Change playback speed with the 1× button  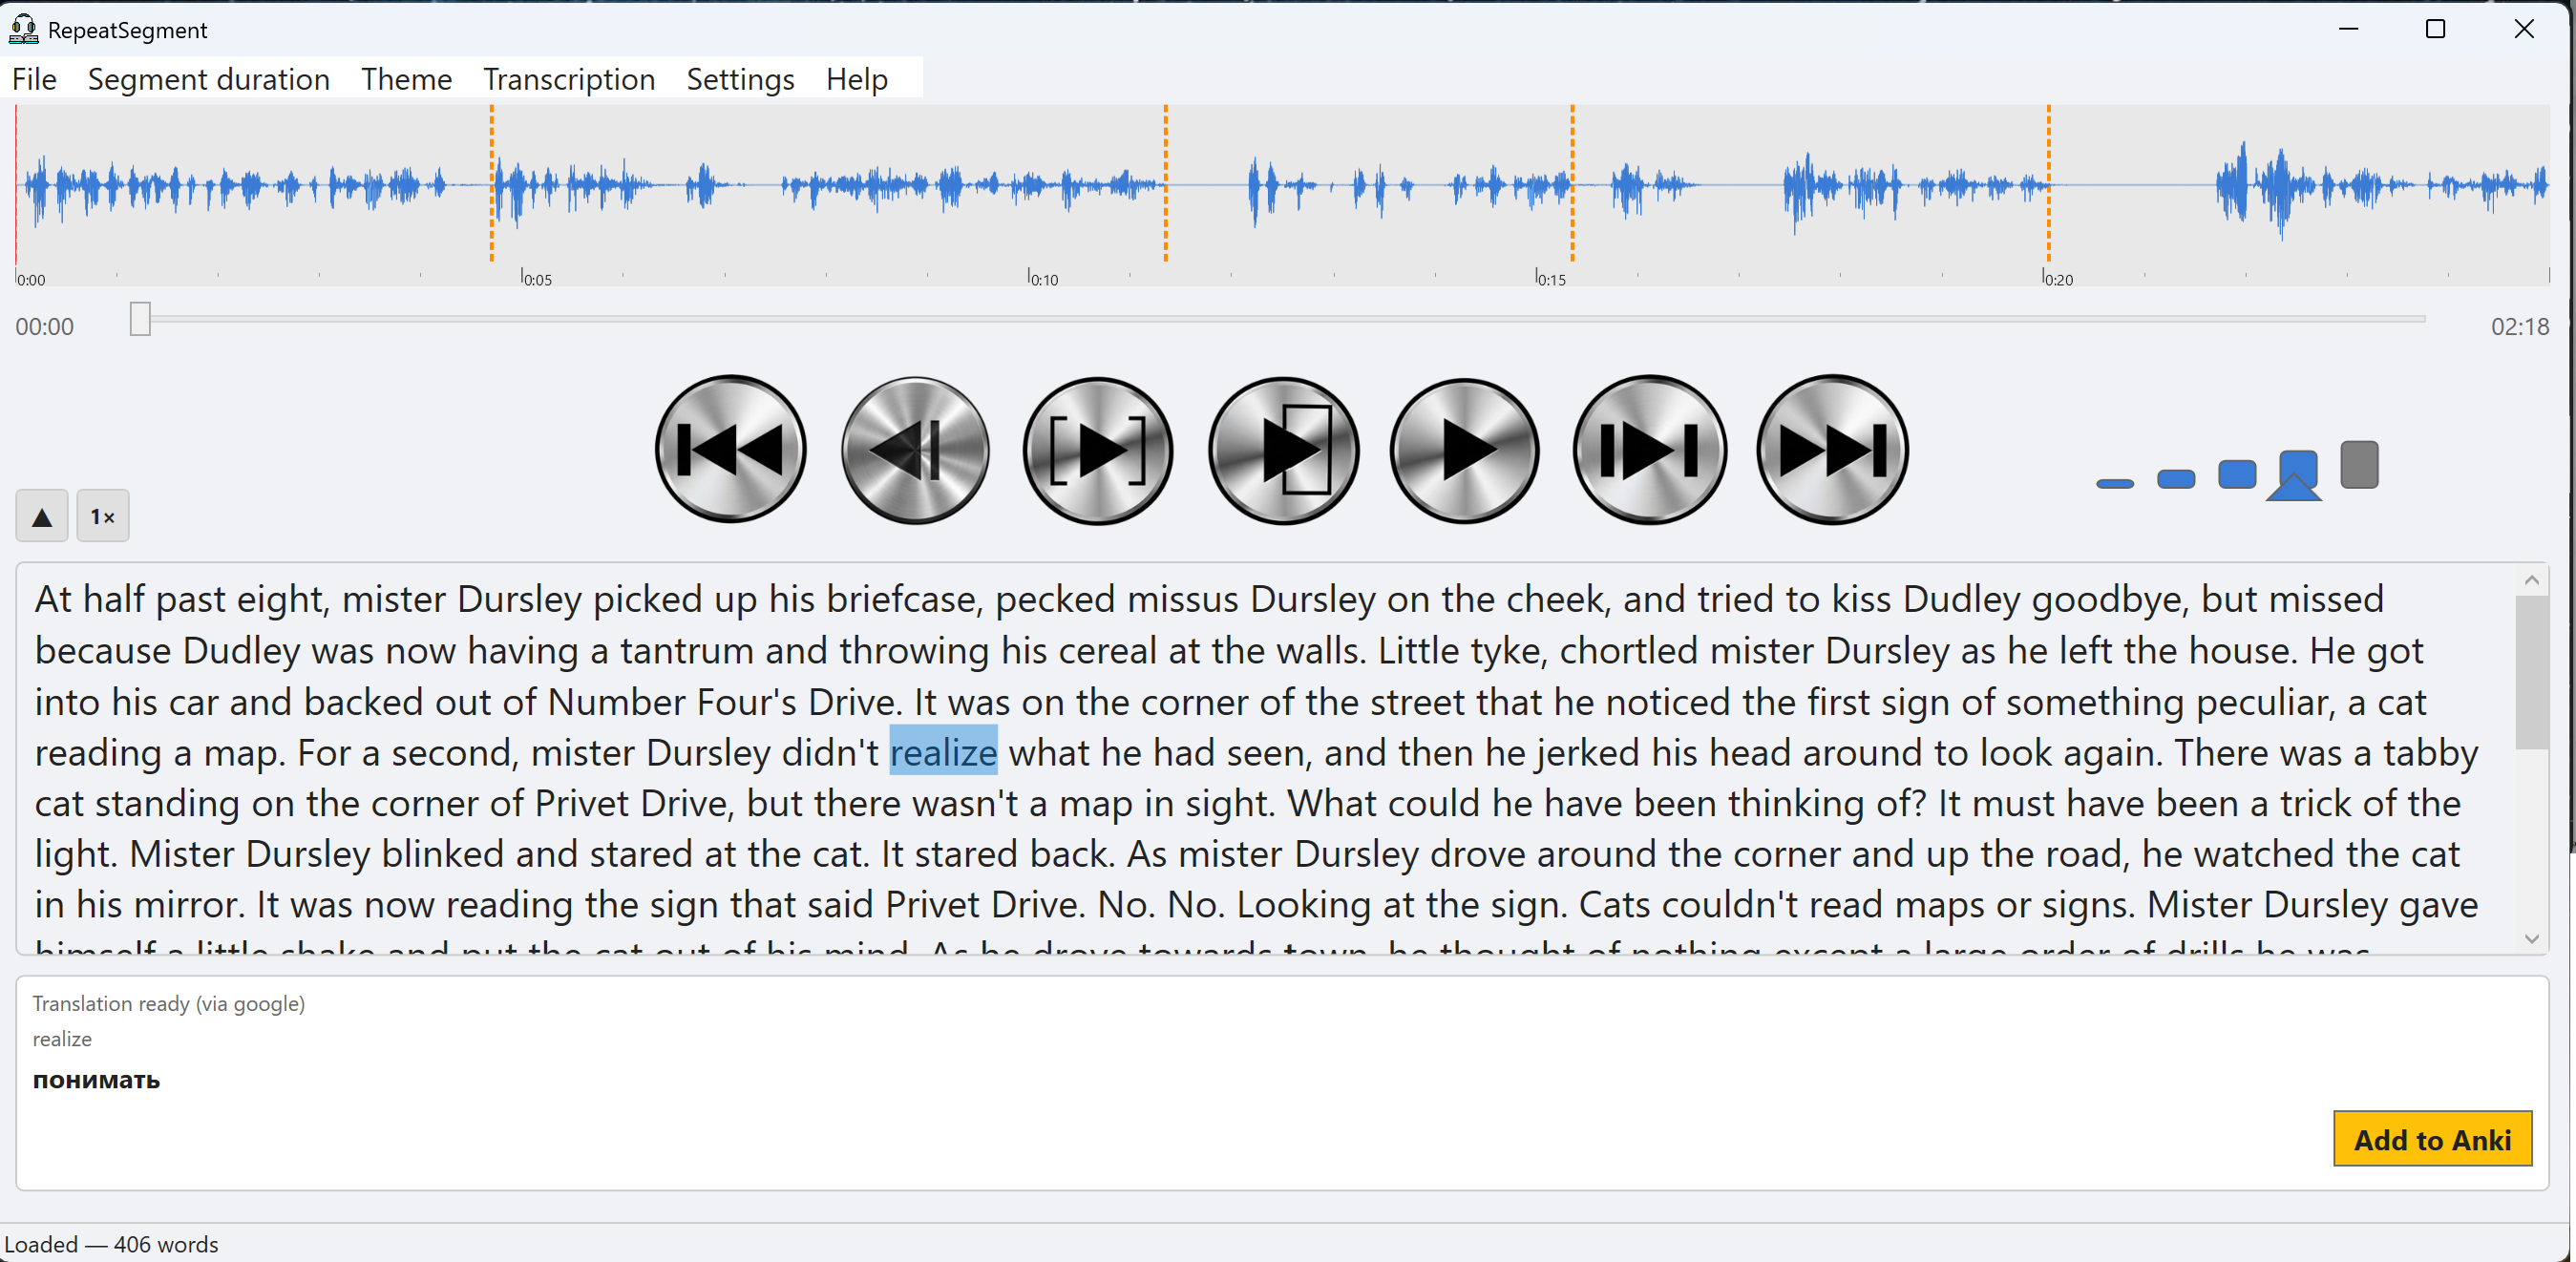(103, 516)
